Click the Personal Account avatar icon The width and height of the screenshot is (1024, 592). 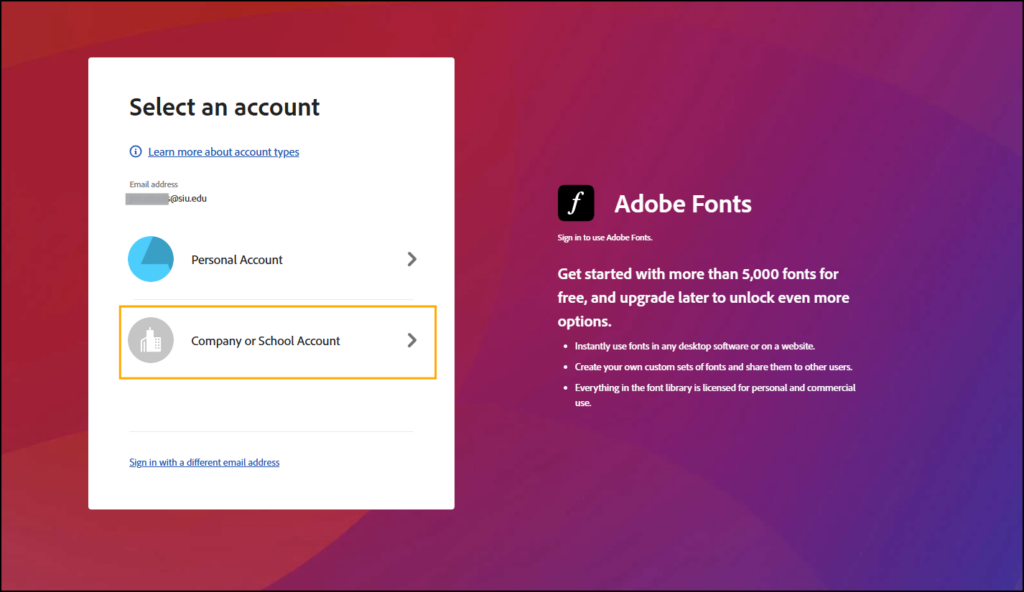click(x=151, y=259)
